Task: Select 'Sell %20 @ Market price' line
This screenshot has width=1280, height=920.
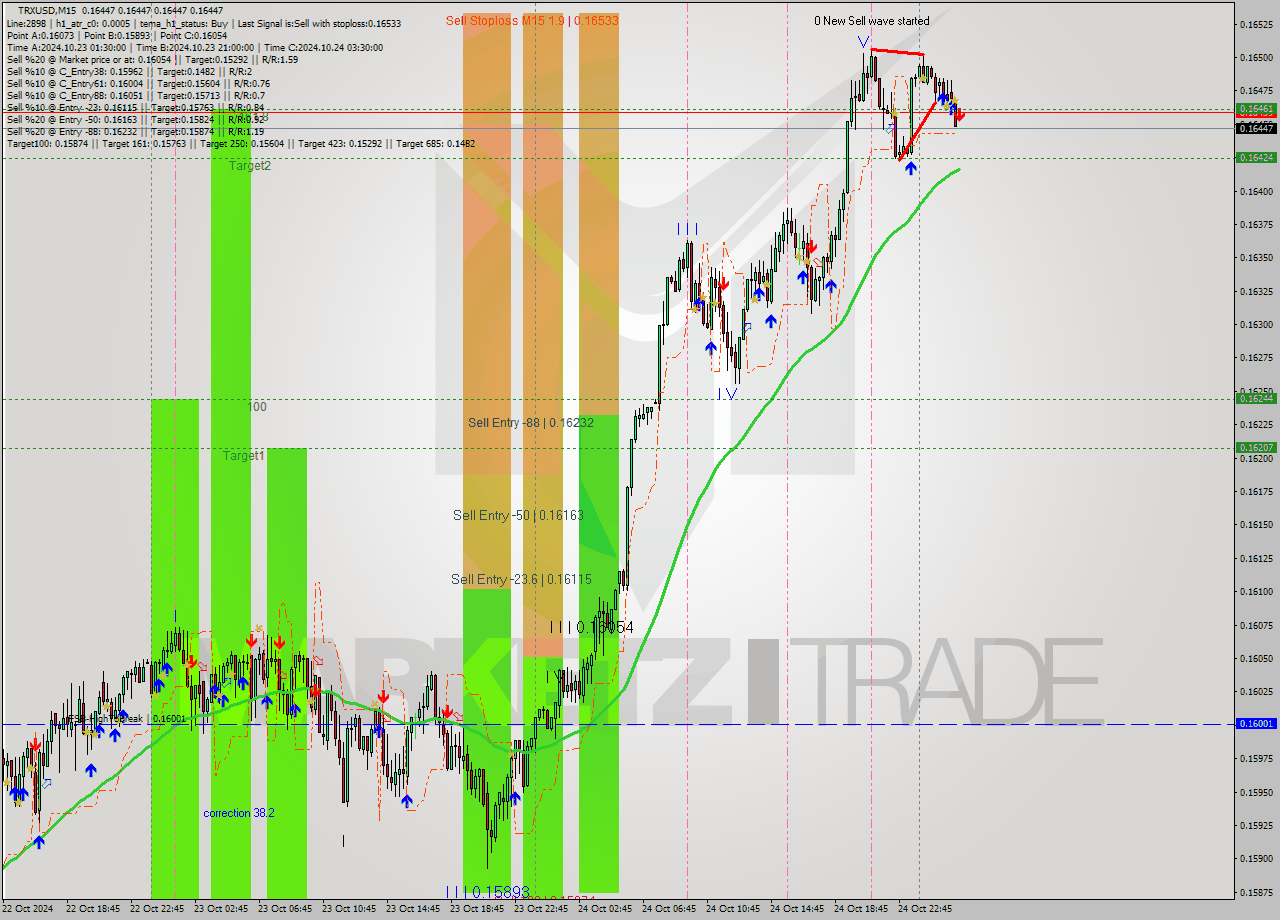Action: coord(152,59)
